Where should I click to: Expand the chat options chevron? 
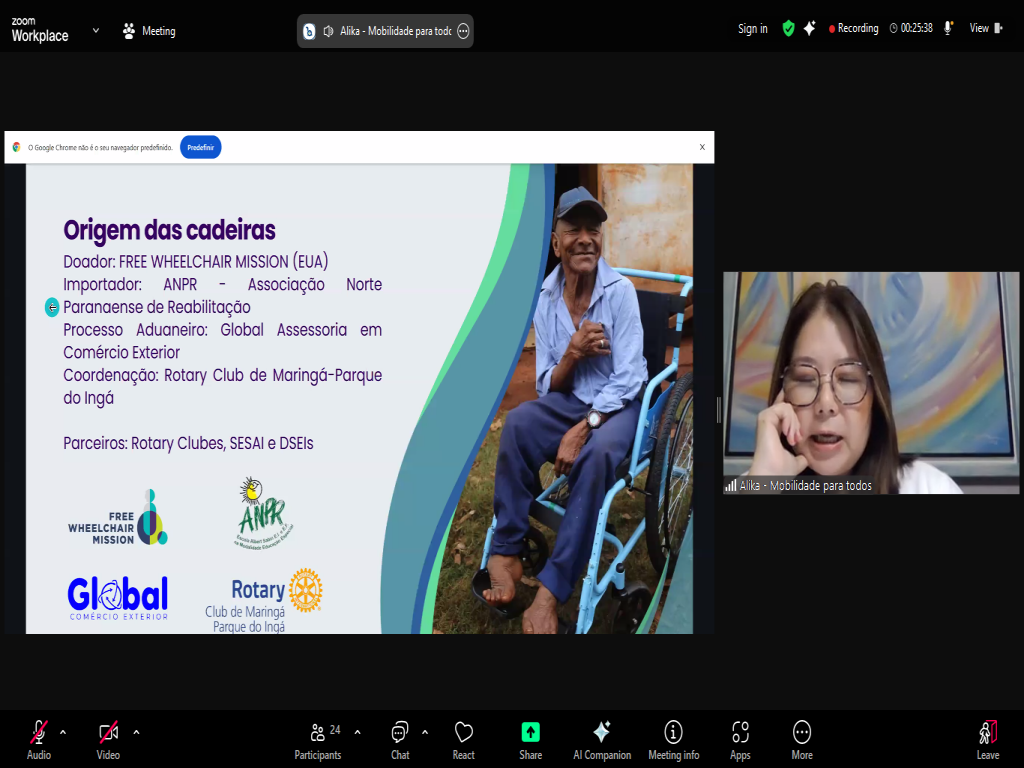coord(425,732)
